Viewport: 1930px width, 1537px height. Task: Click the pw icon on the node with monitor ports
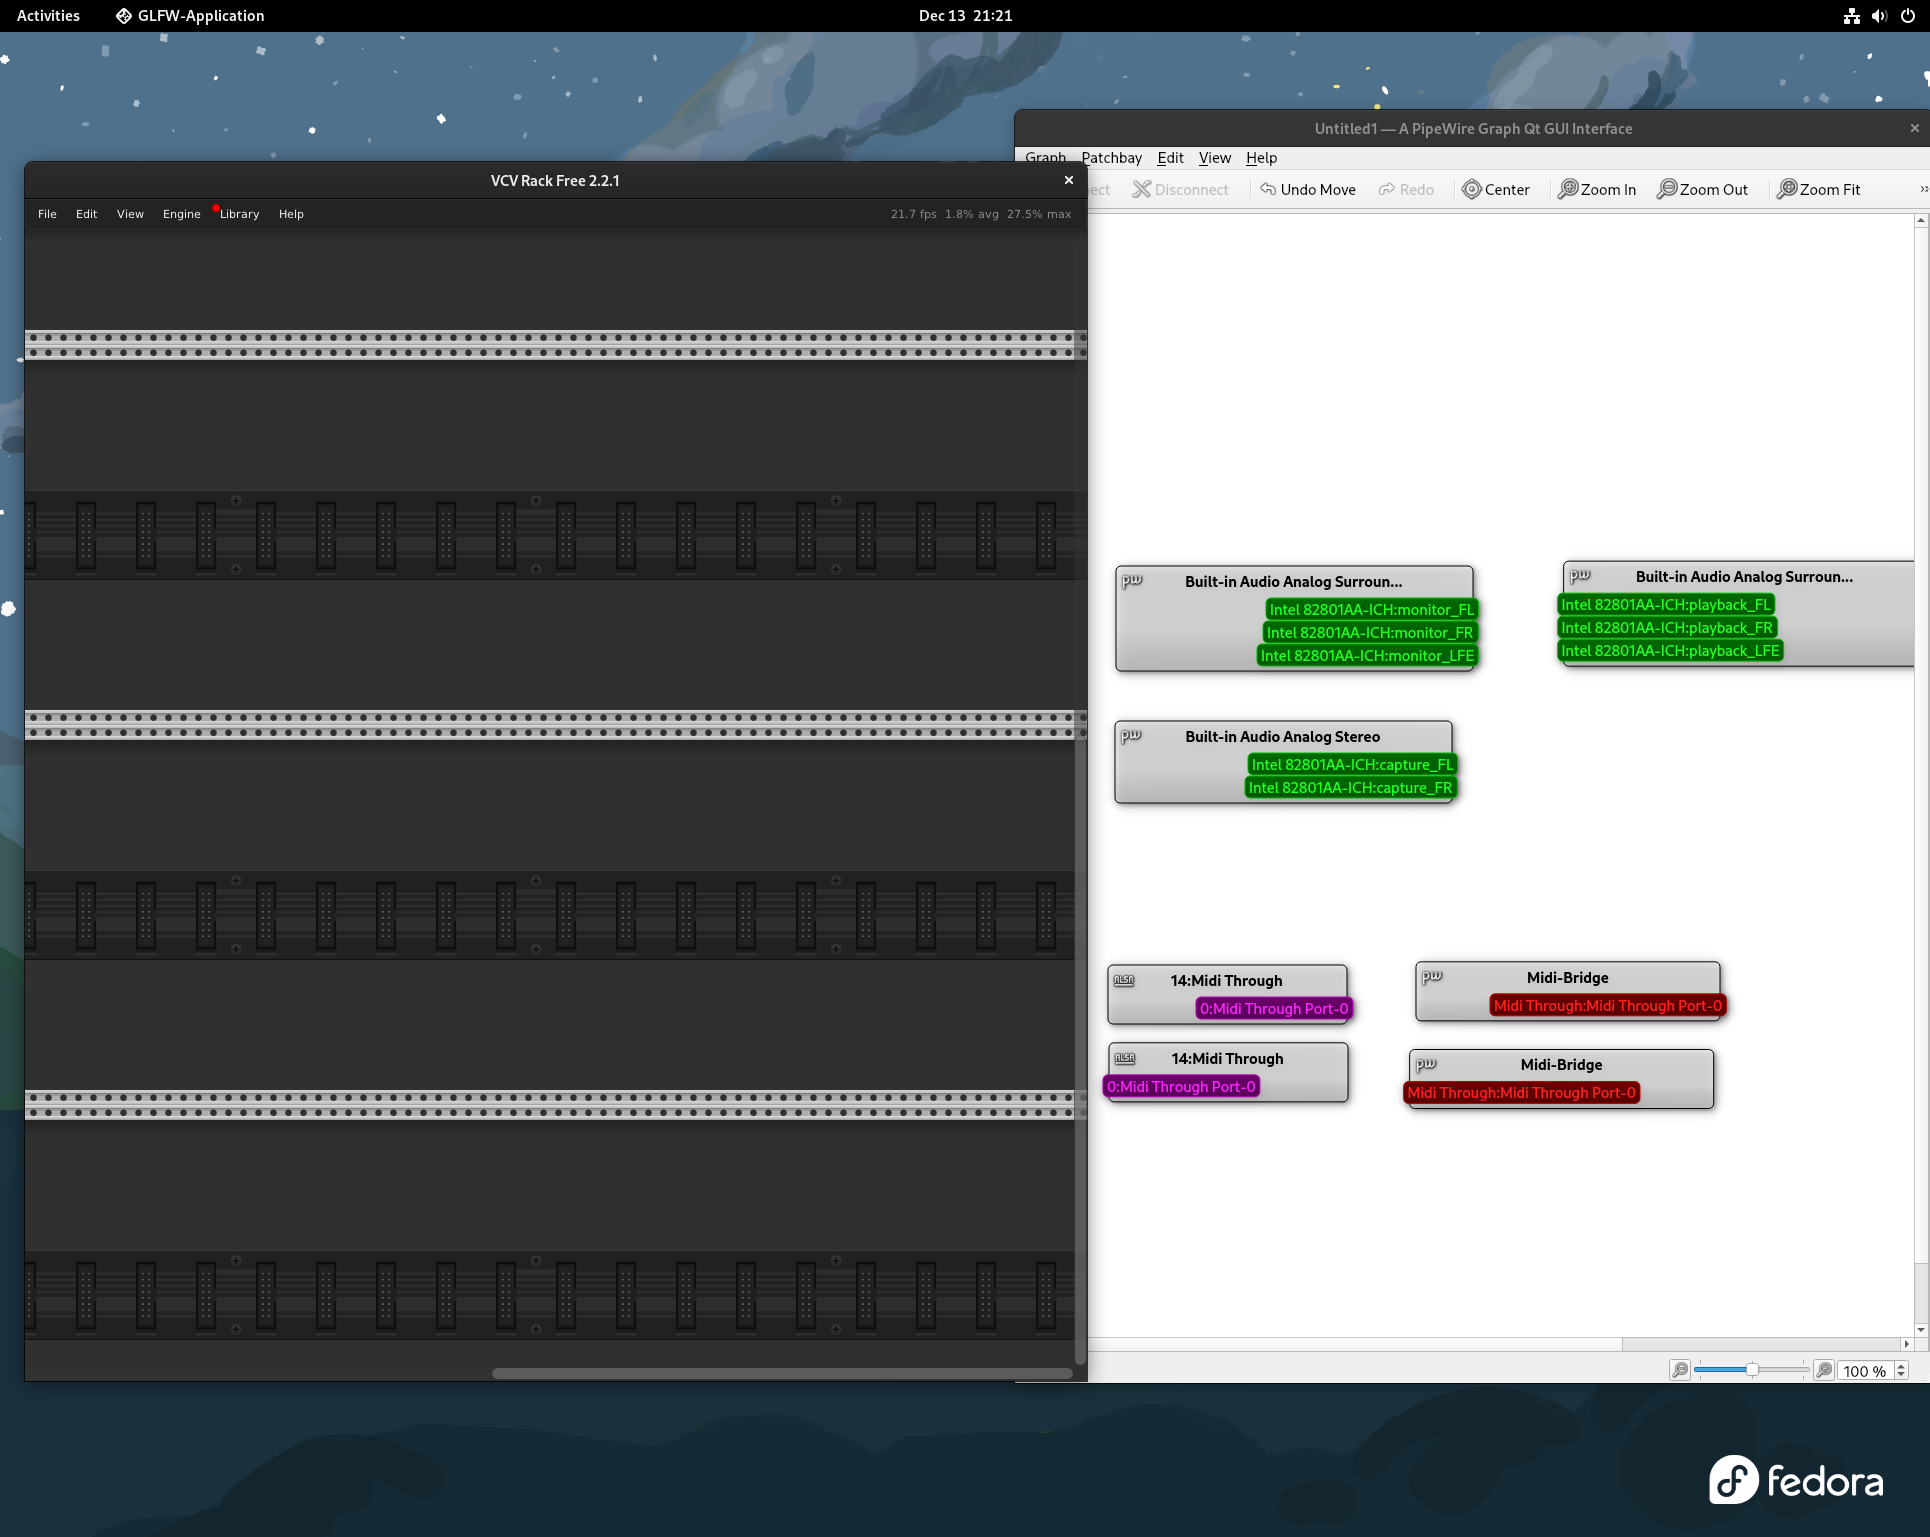pos(1132,581)
